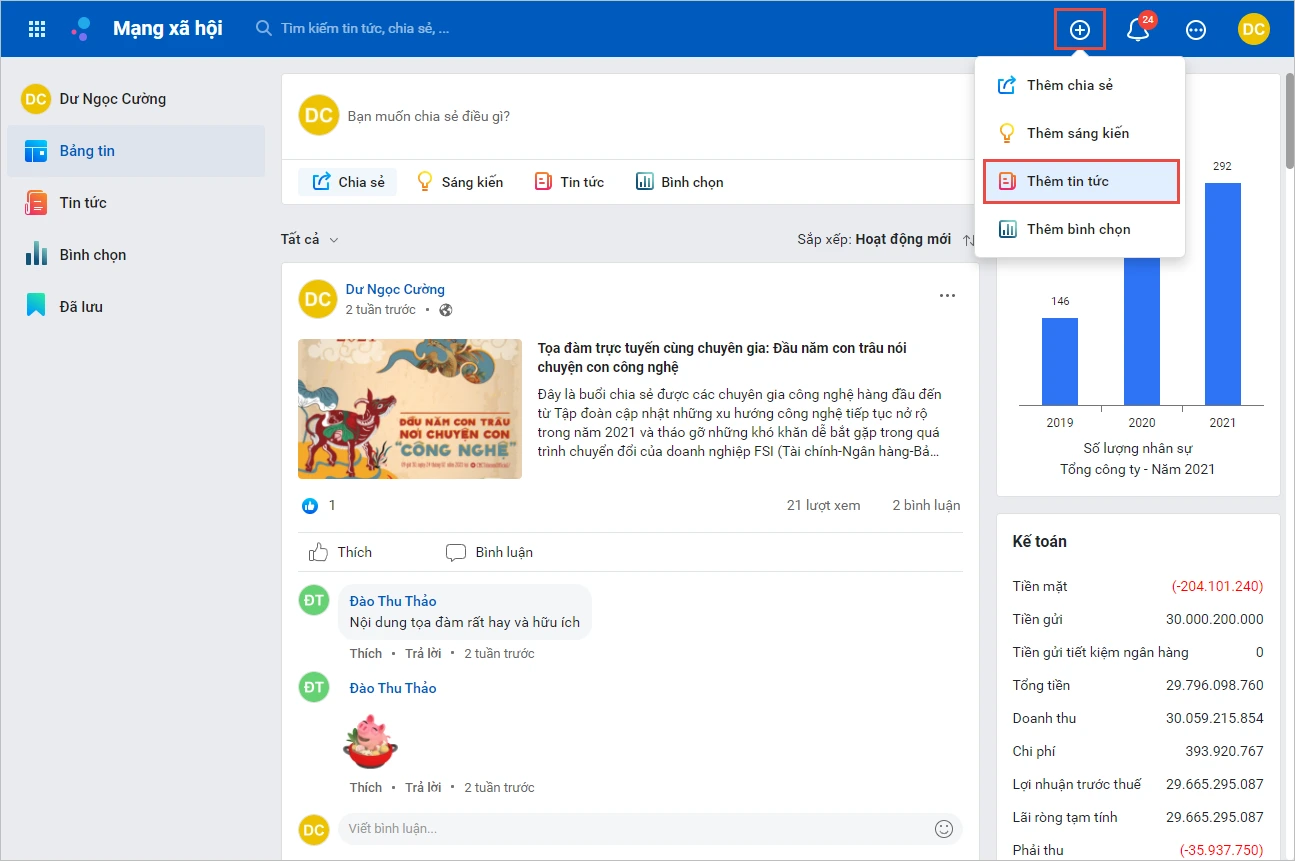Click the plus add-new icon in header
Image resolution: width=1295 pixels, height=861 pixels.
click(x=1080, y=29)
